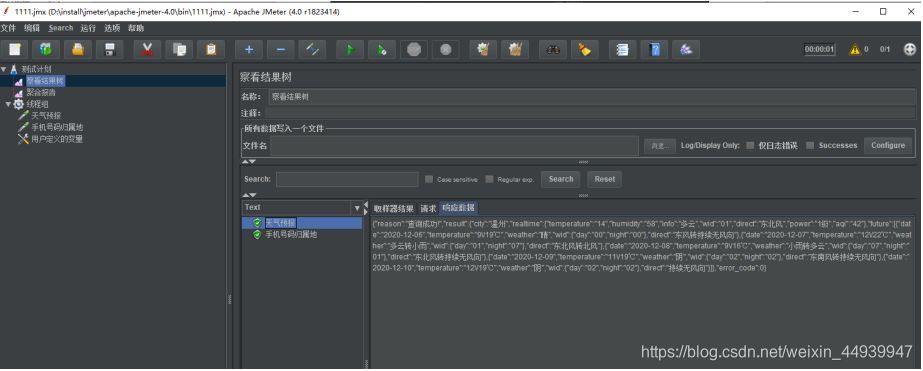Copy selected element using Copy icon
Screen dimensions: 923x371
pyautogui.click(x=179, y=49)
